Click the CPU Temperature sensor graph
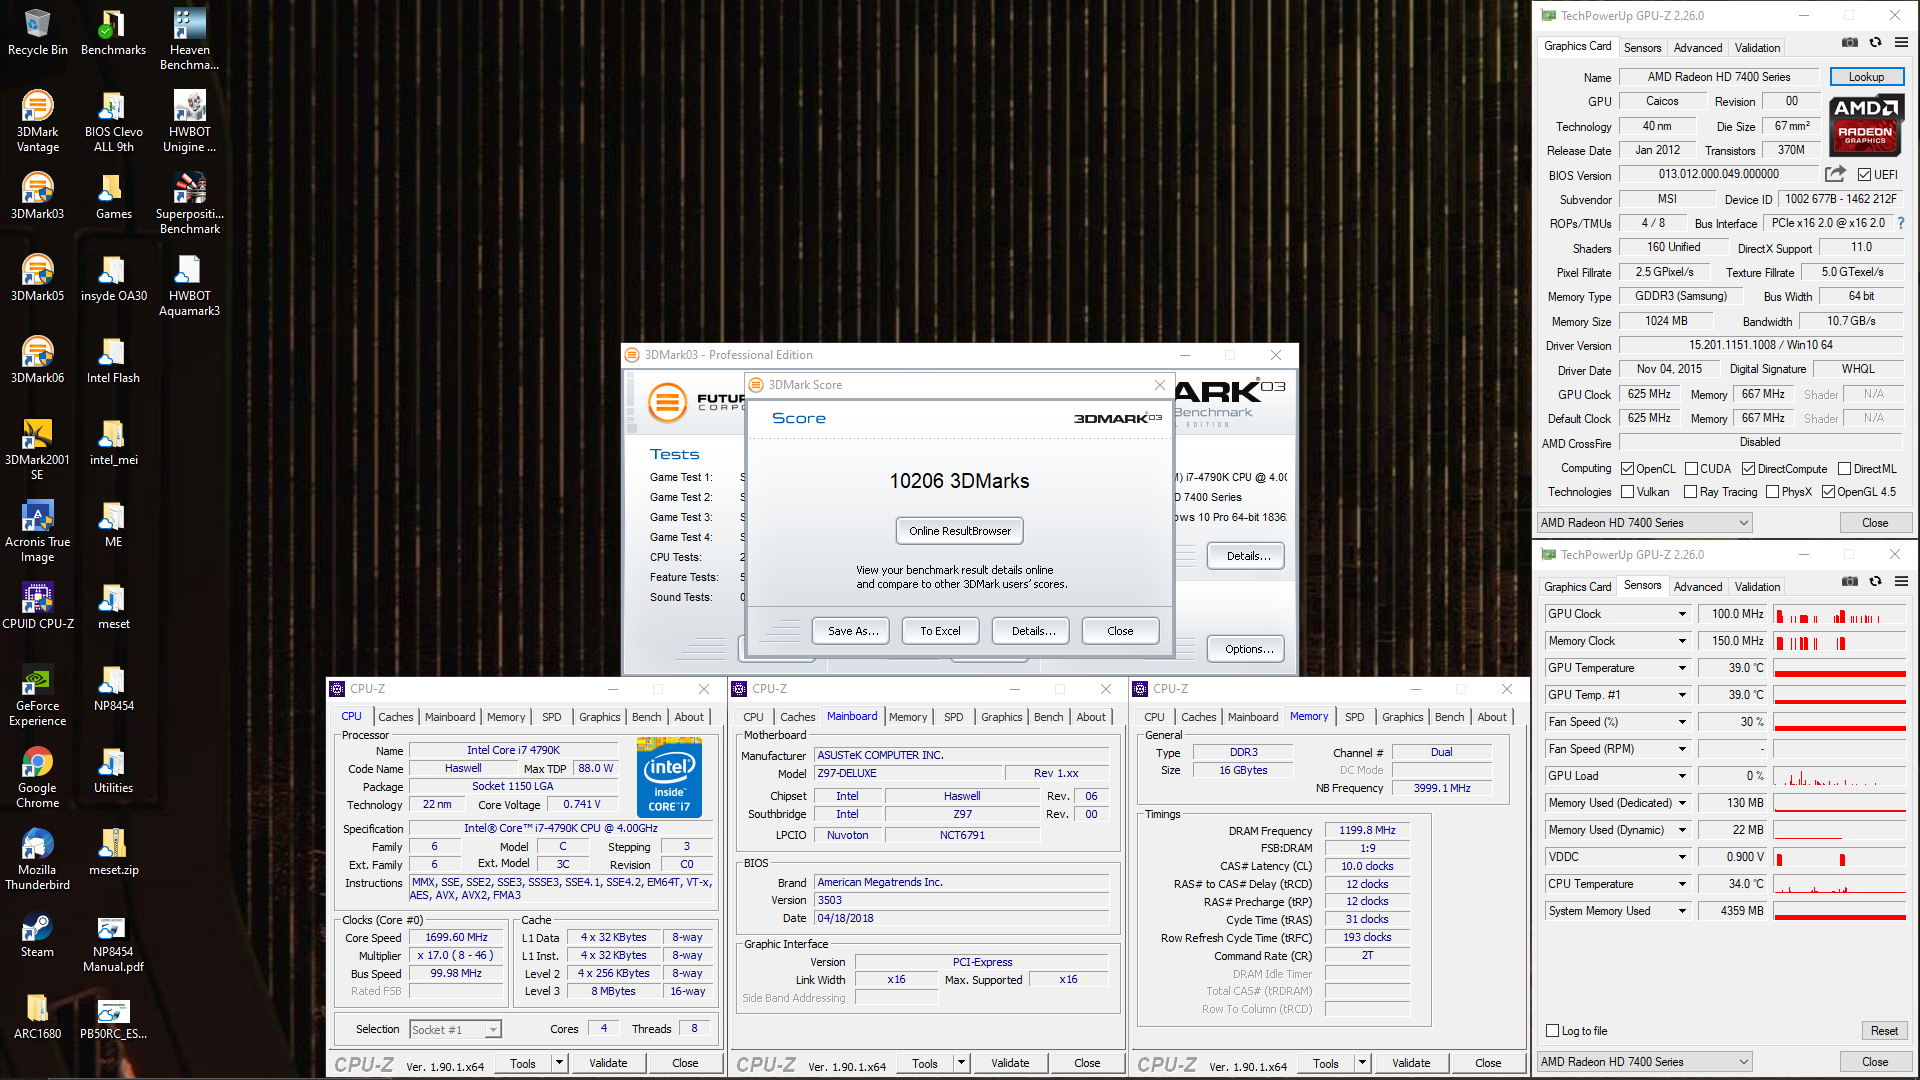 pyautogui.click(x=1840, y=884)
